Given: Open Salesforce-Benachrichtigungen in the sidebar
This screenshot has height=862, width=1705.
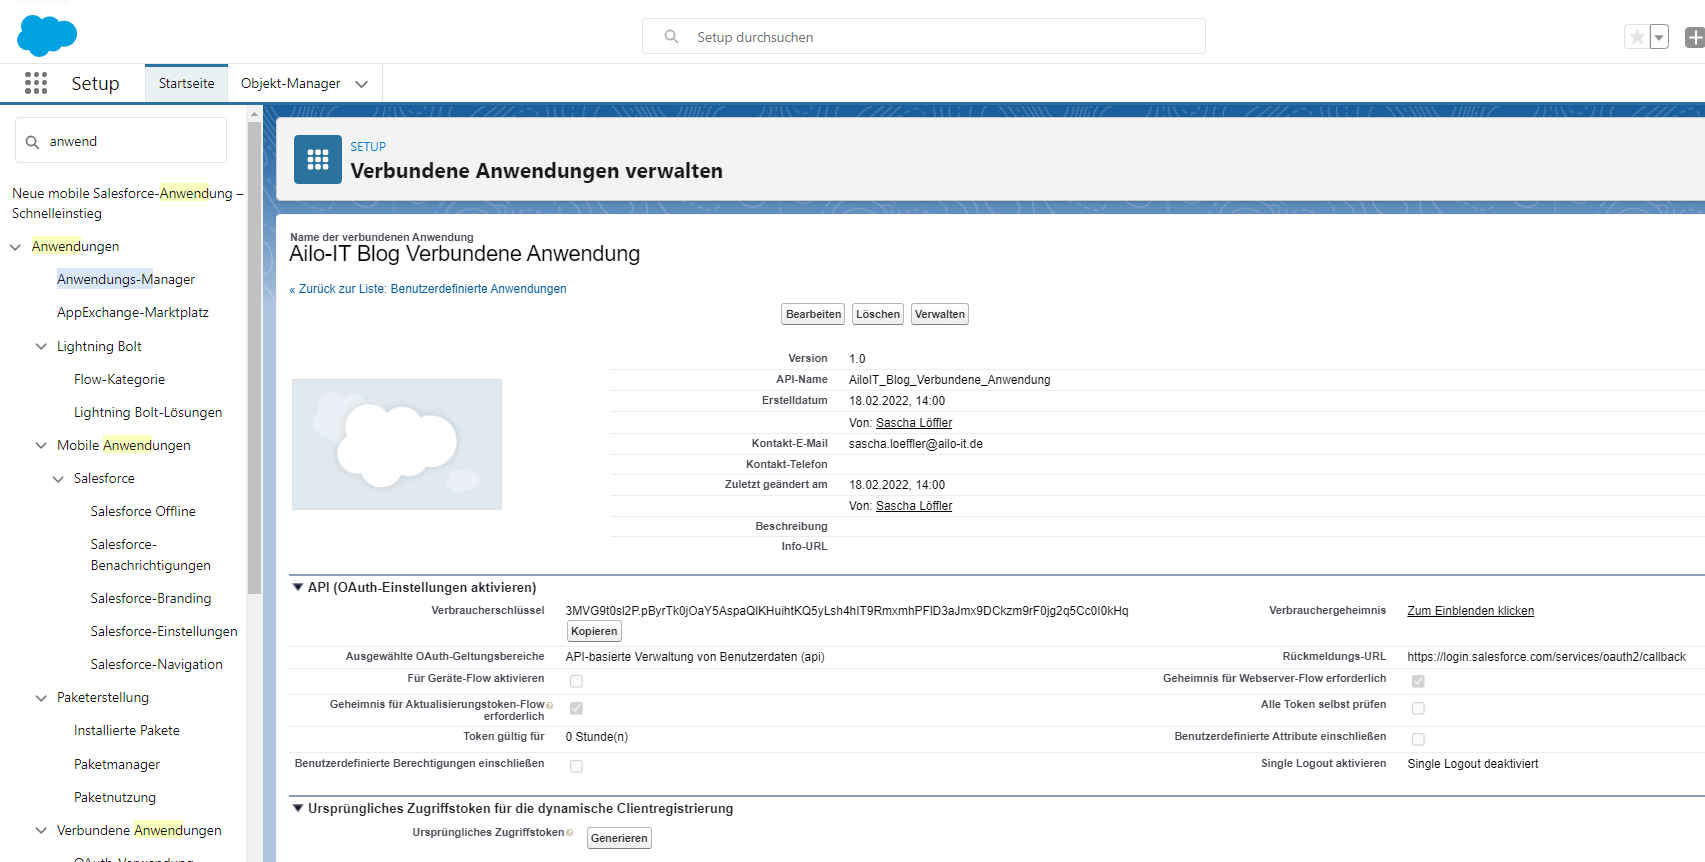Looking at the screenshot, I should point(151,555).
